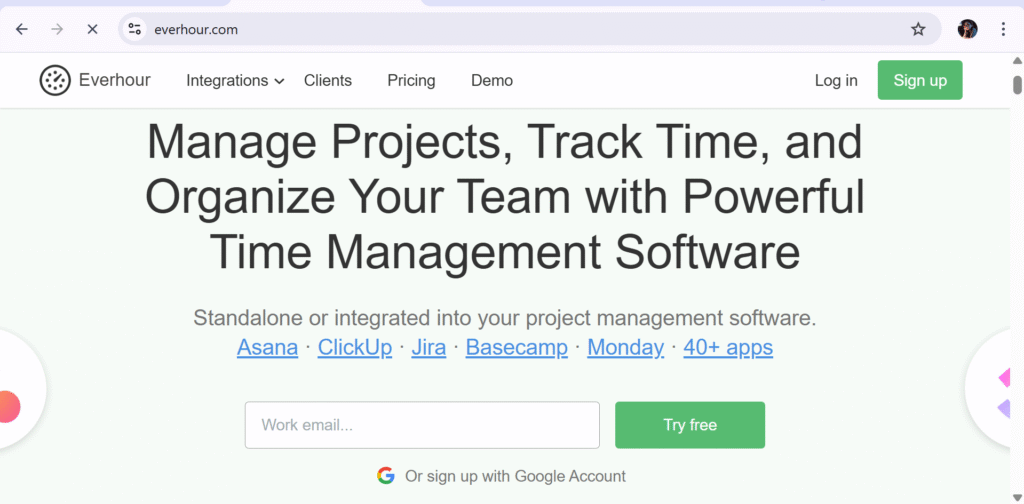Click the Try free button
This screenshot has height=504, width=1024.
coord(690,425)
